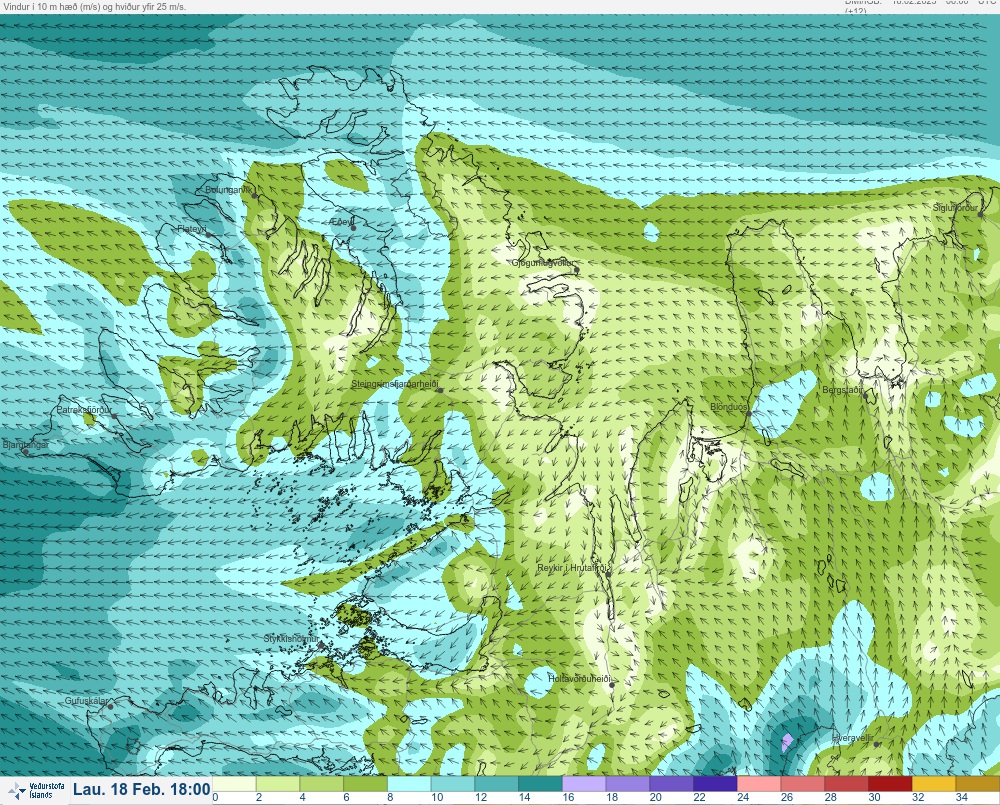
Task: Click the legend value 24
Action: click(743, 797)
